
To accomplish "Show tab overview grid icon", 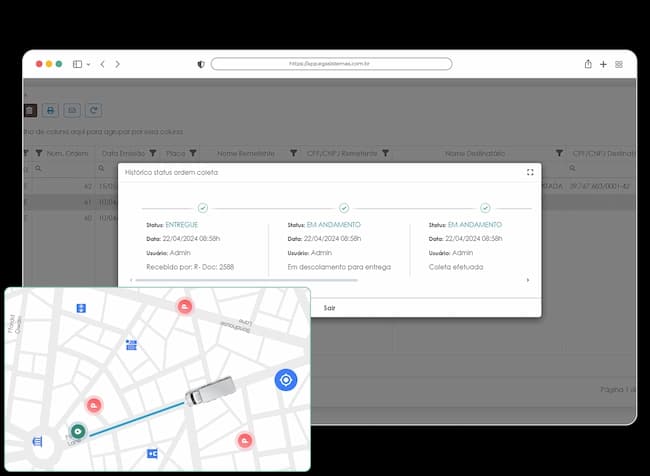I will [619, 64].
